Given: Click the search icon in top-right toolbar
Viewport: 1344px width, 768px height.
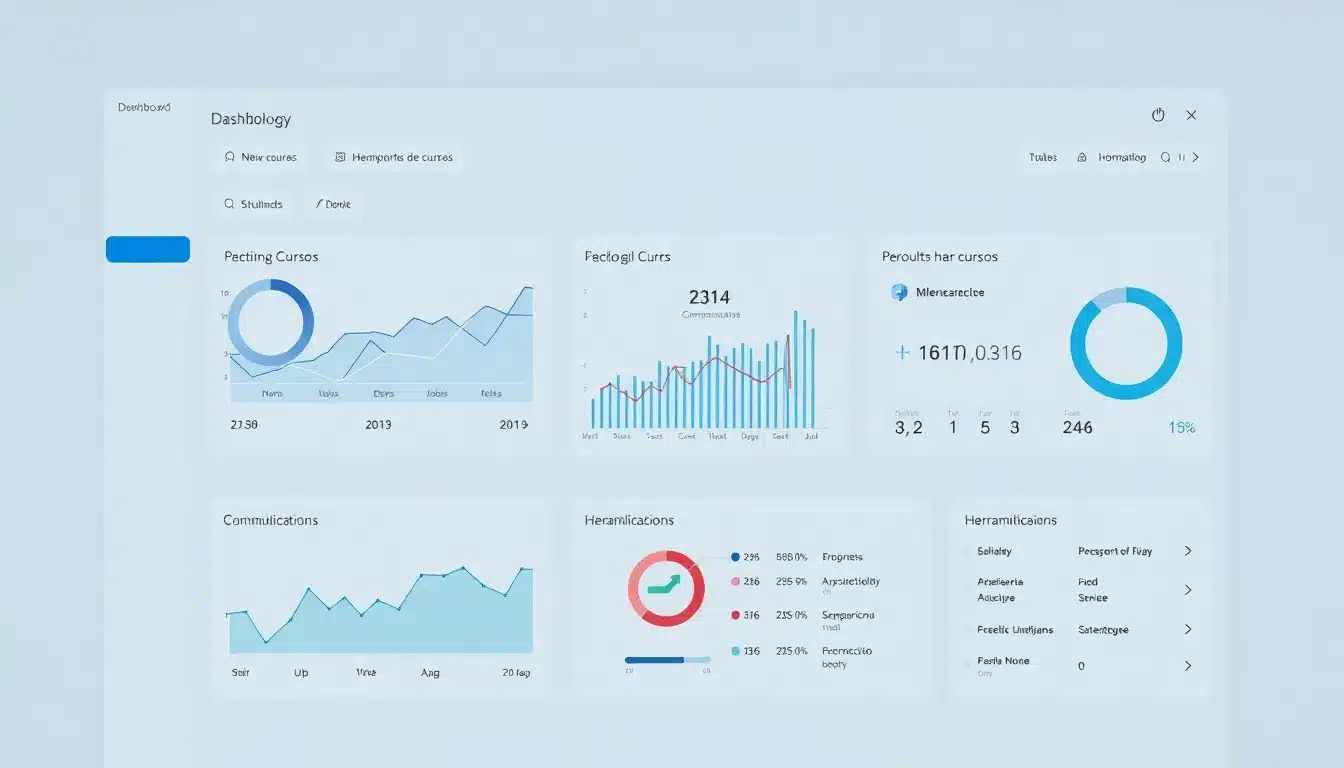Looking at the screenshot, I should pyautogui.click(x=1165, y=157).
